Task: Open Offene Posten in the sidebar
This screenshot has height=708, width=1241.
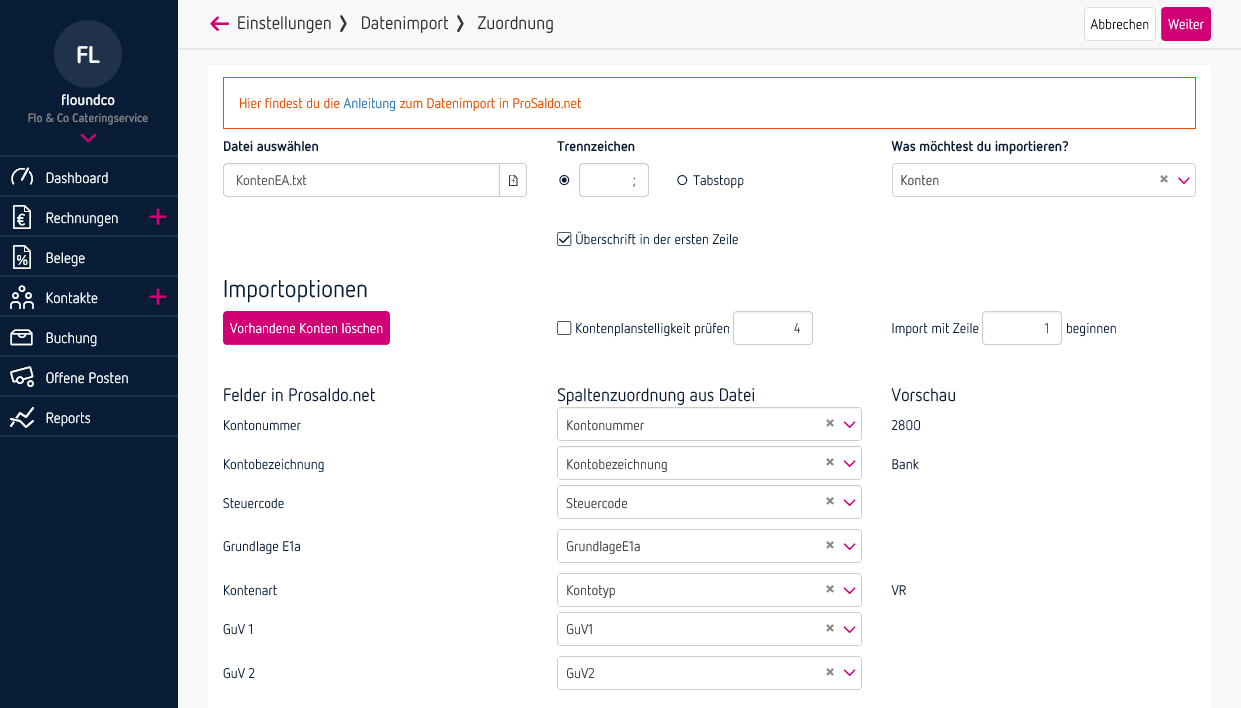Action: [87, 377]
